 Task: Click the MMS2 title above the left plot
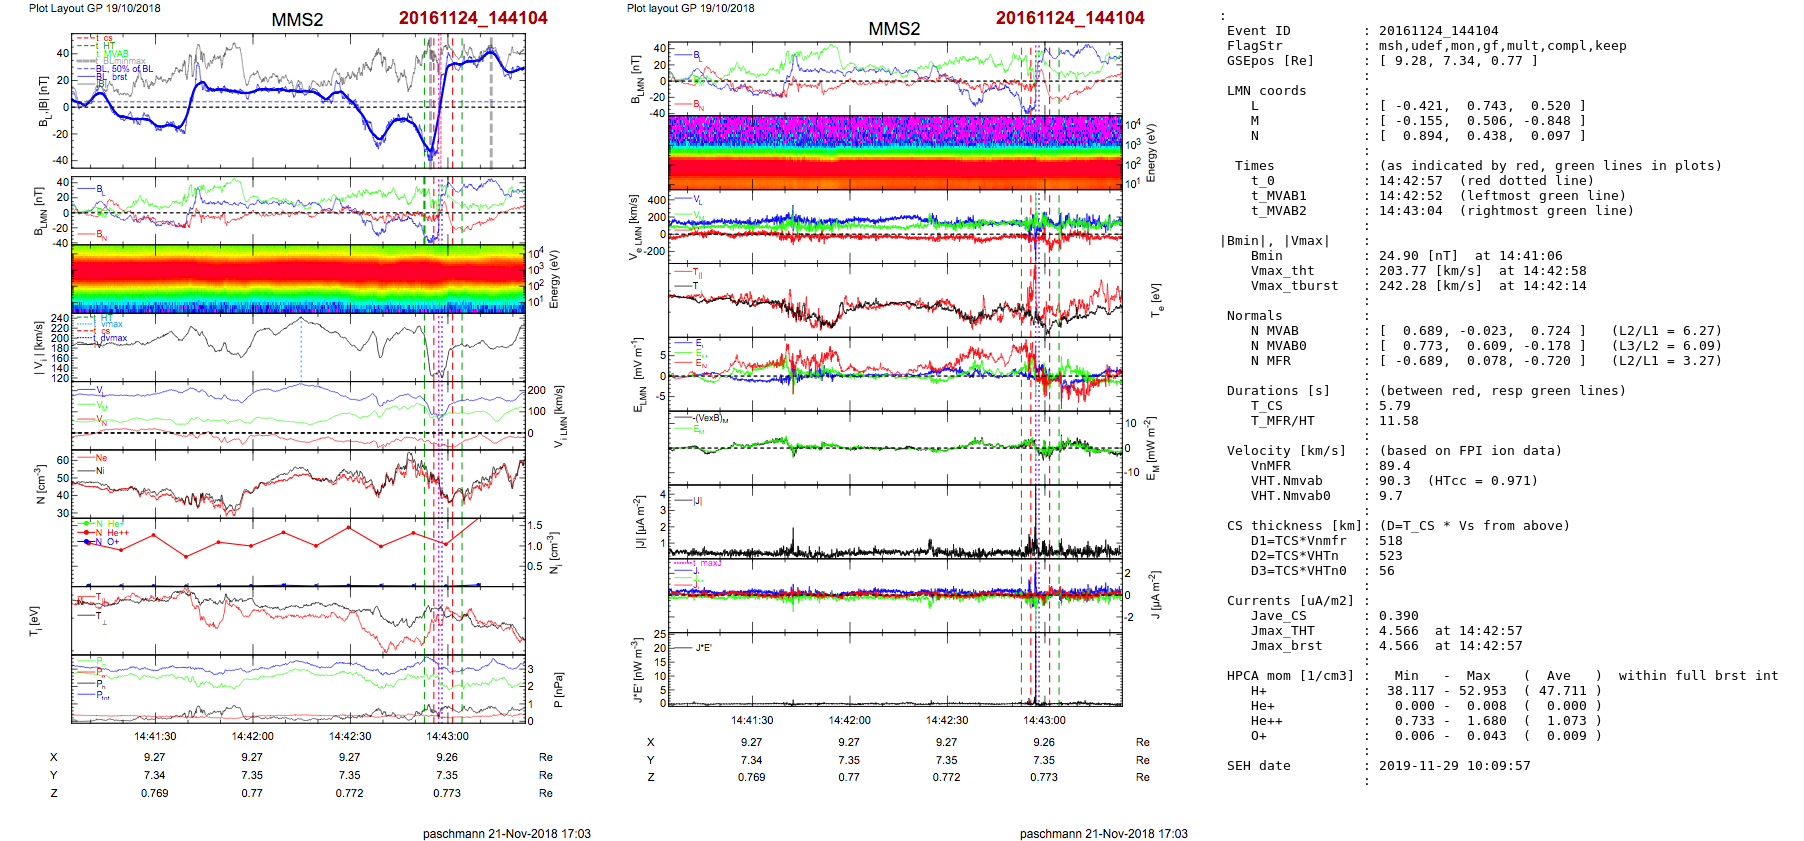[x=297, y=20]
